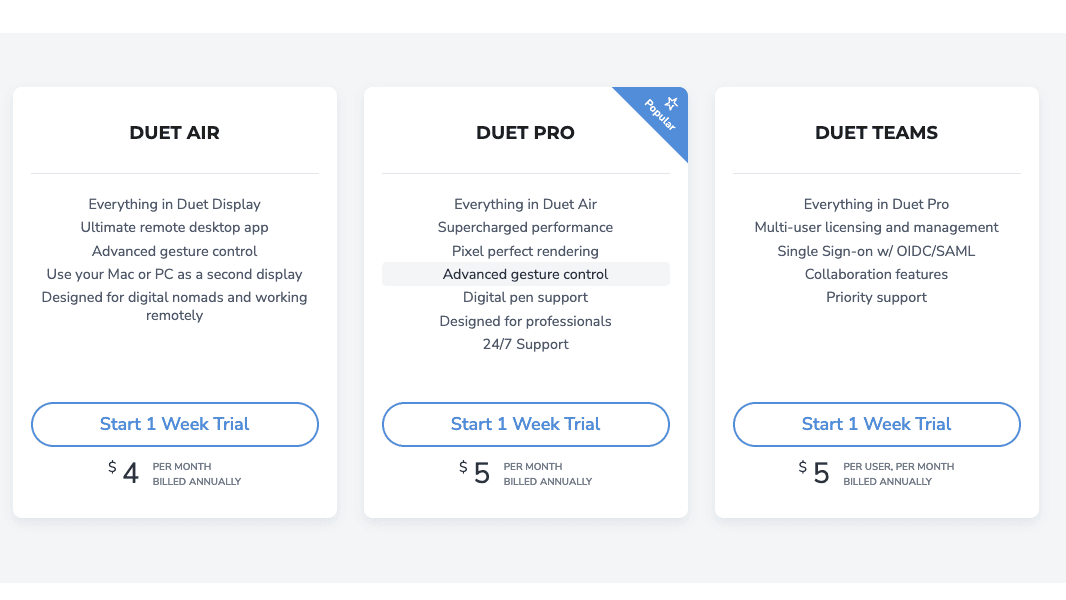Click the 24/7 Support feature line
The height and width of the screenshot is (600, 1066).
[526, 344]
